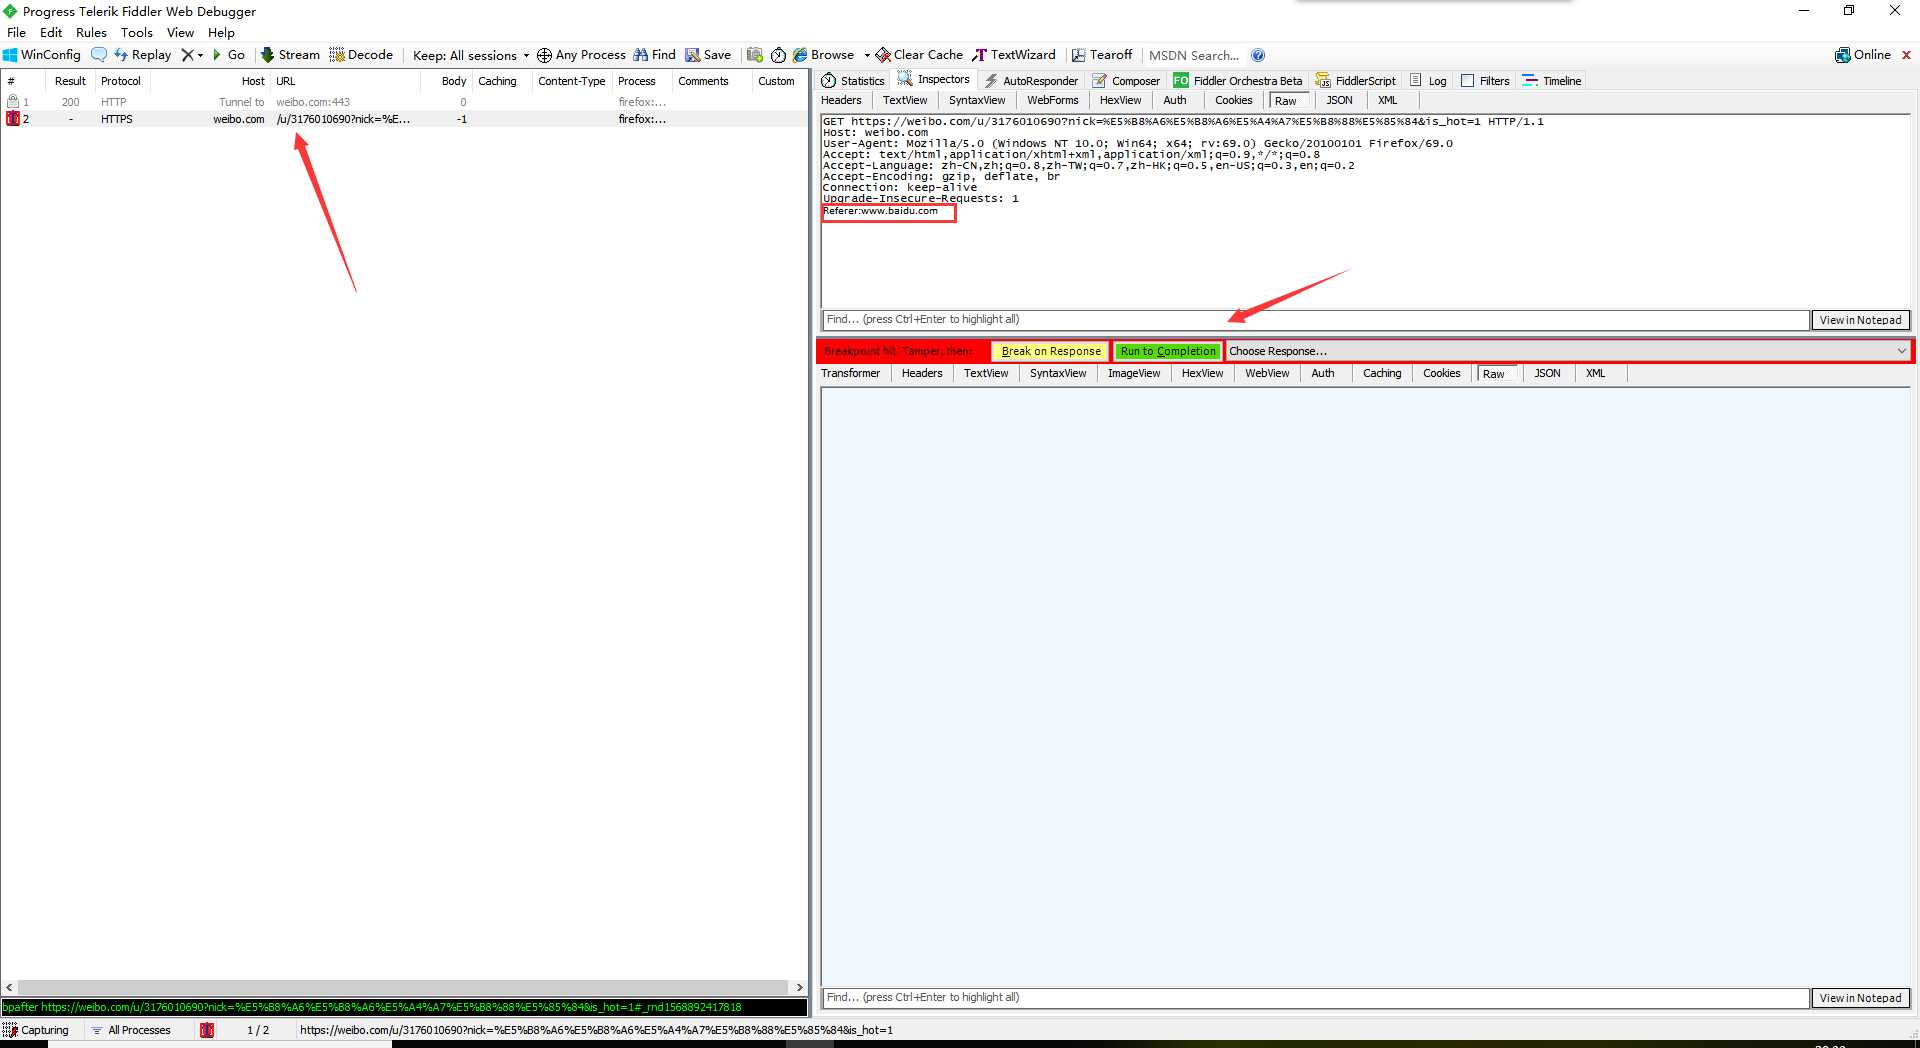Open Fiddler Orchestra Beta tab
Screen dimensions: 1920x1048
[x=1238, y=81]
